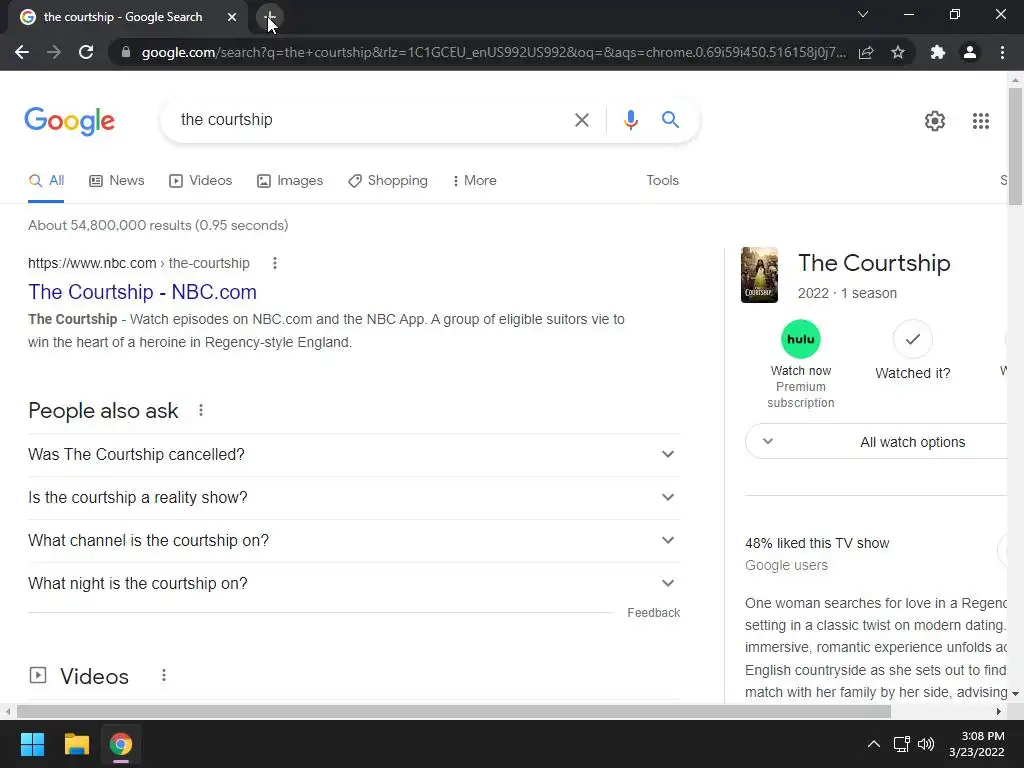Bookmark this tab with star icon
The image size is (1024, 768).
tap(898, 52)
